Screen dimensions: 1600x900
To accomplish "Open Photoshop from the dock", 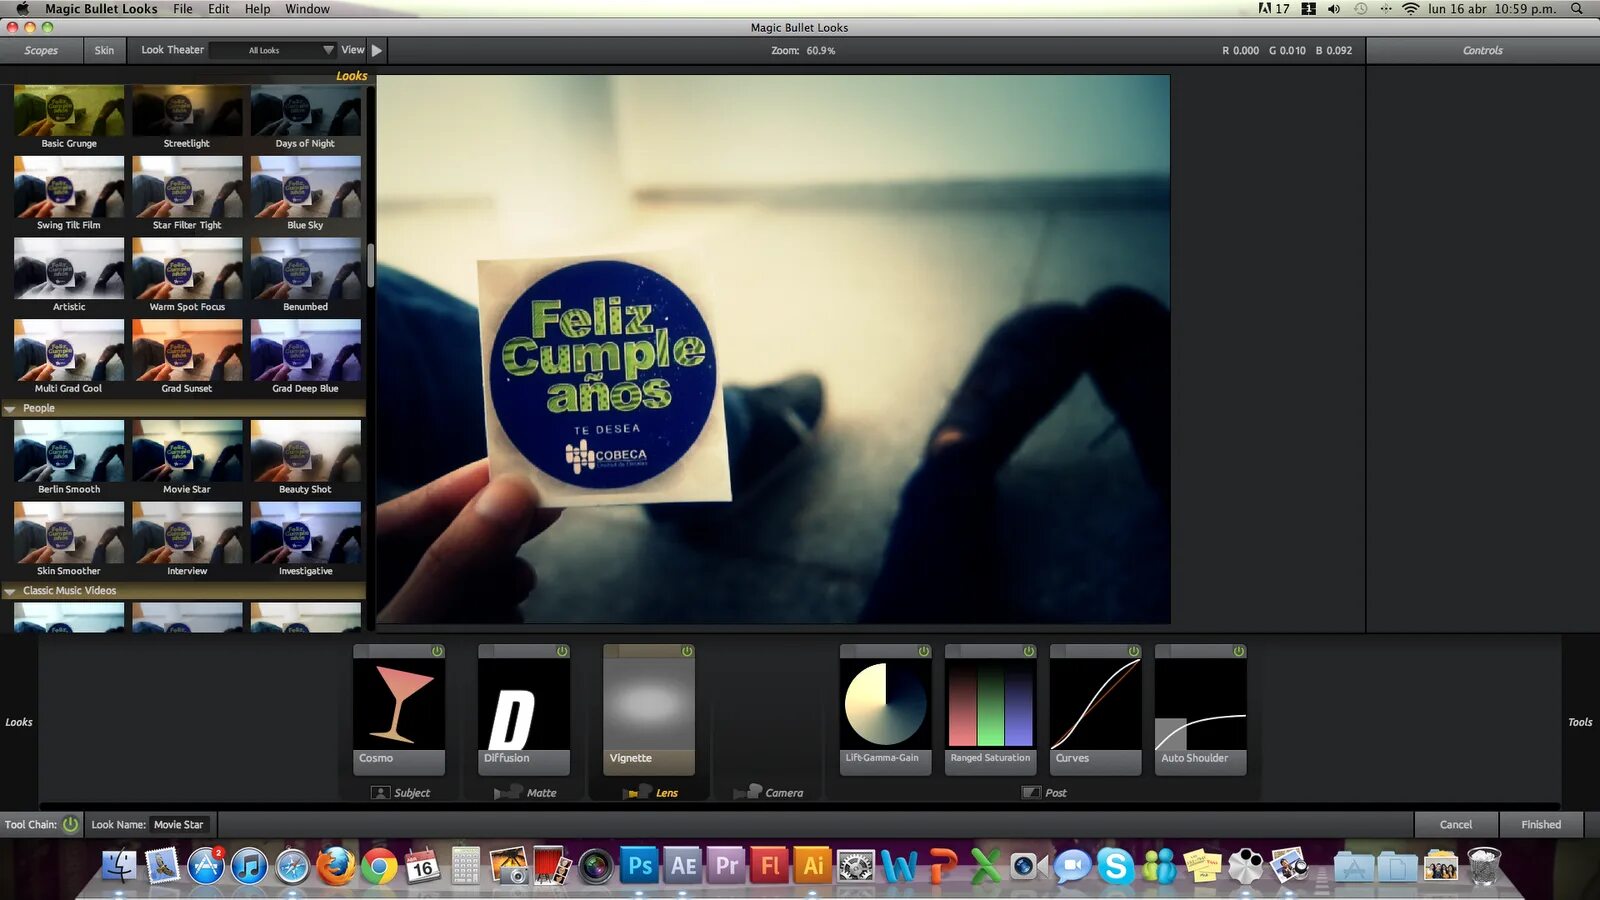I will tap(640, 865).
